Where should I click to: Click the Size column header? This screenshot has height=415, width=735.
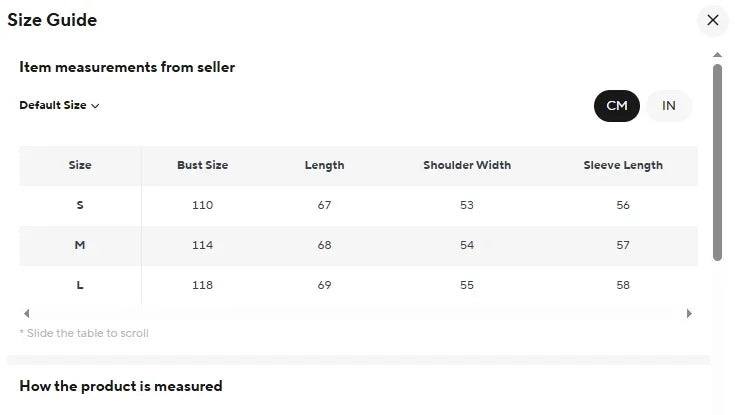pos(80,165)
